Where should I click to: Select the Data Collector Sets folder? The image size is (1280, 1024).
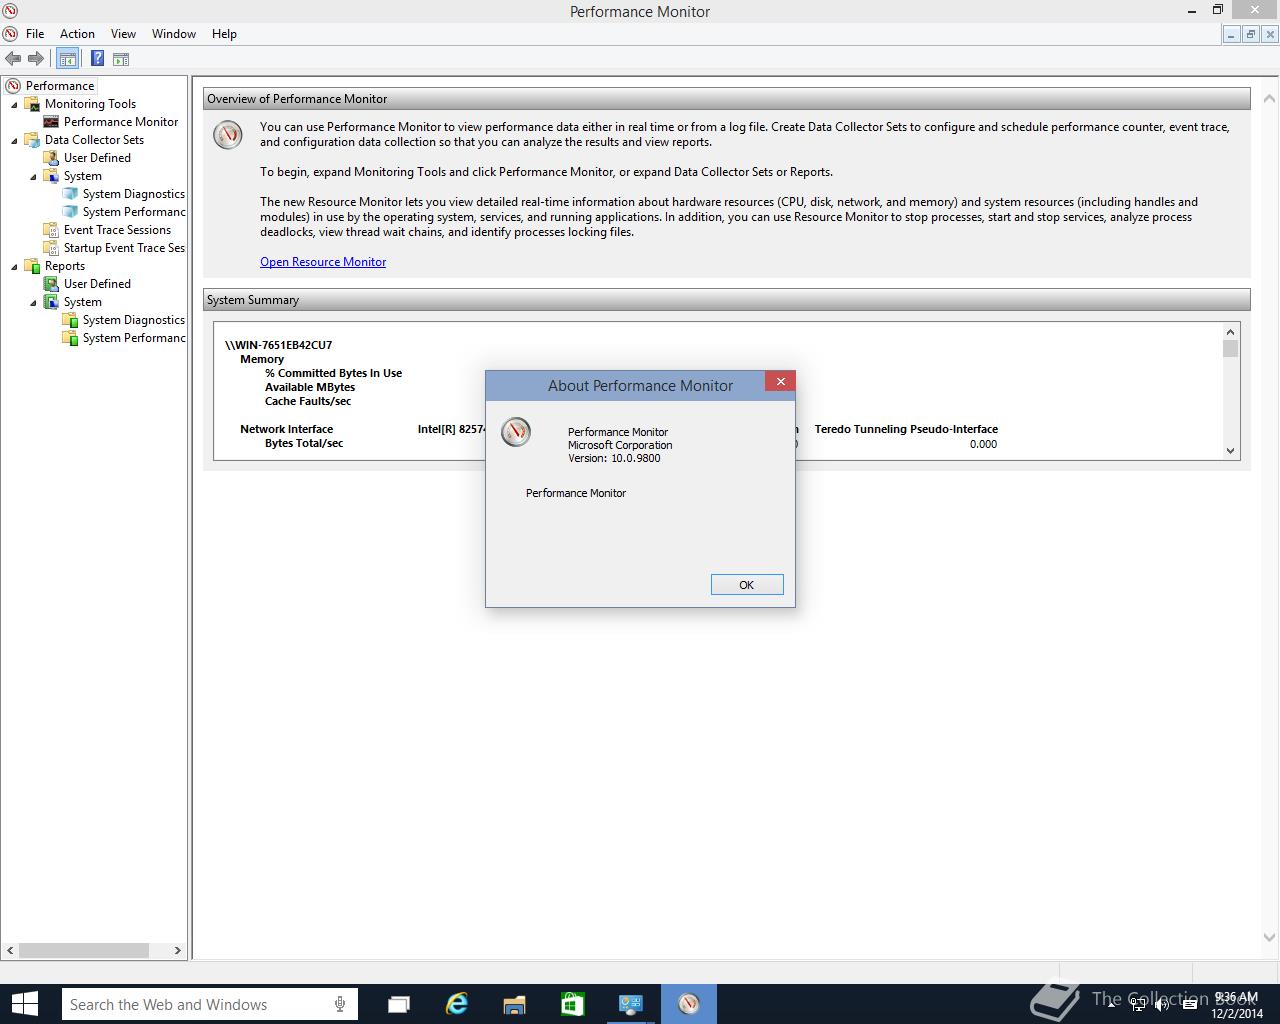[x=94, y=140]
